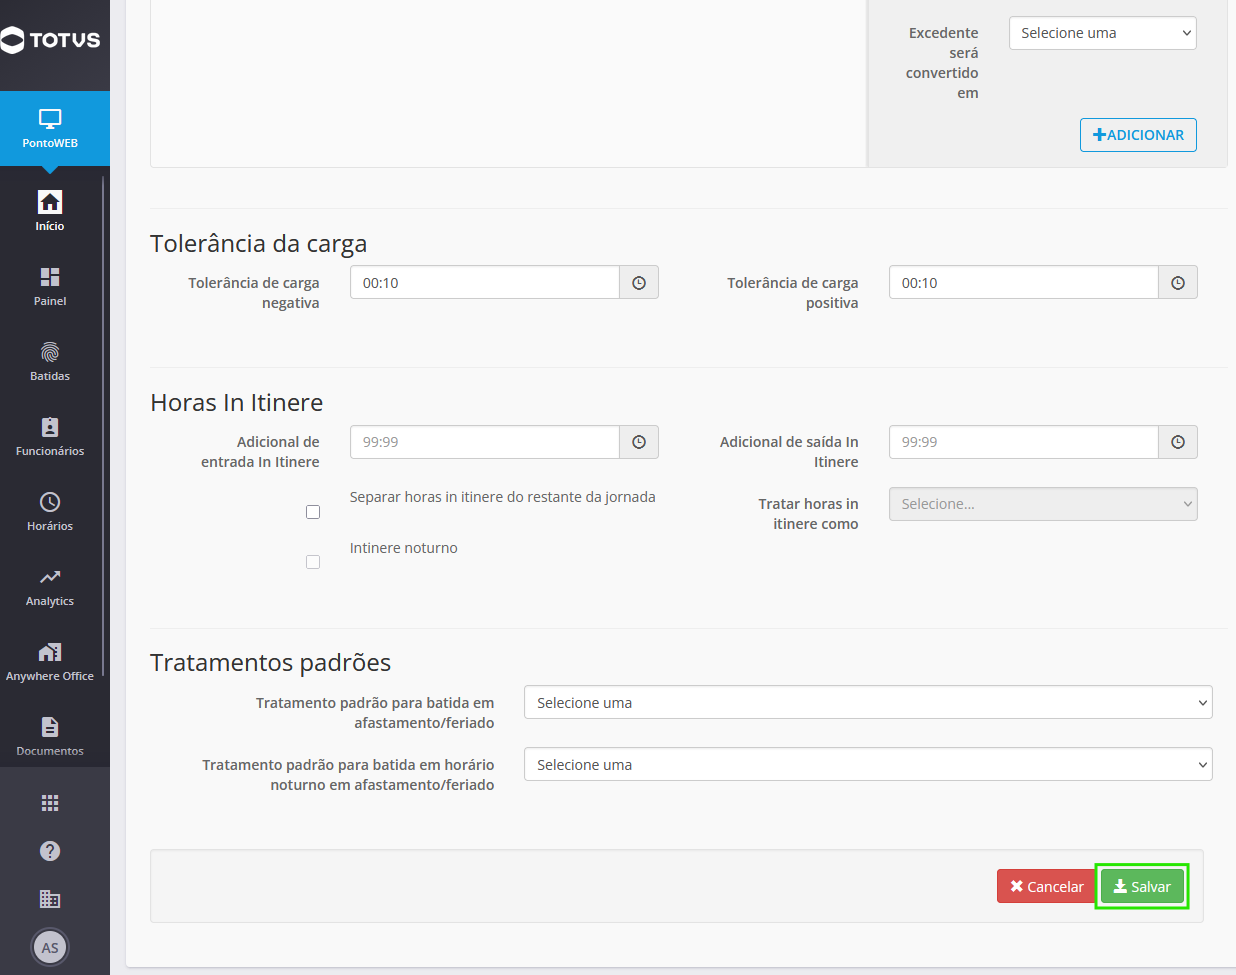Check Separar horas in itinere checkbox

tap(313, 512)
